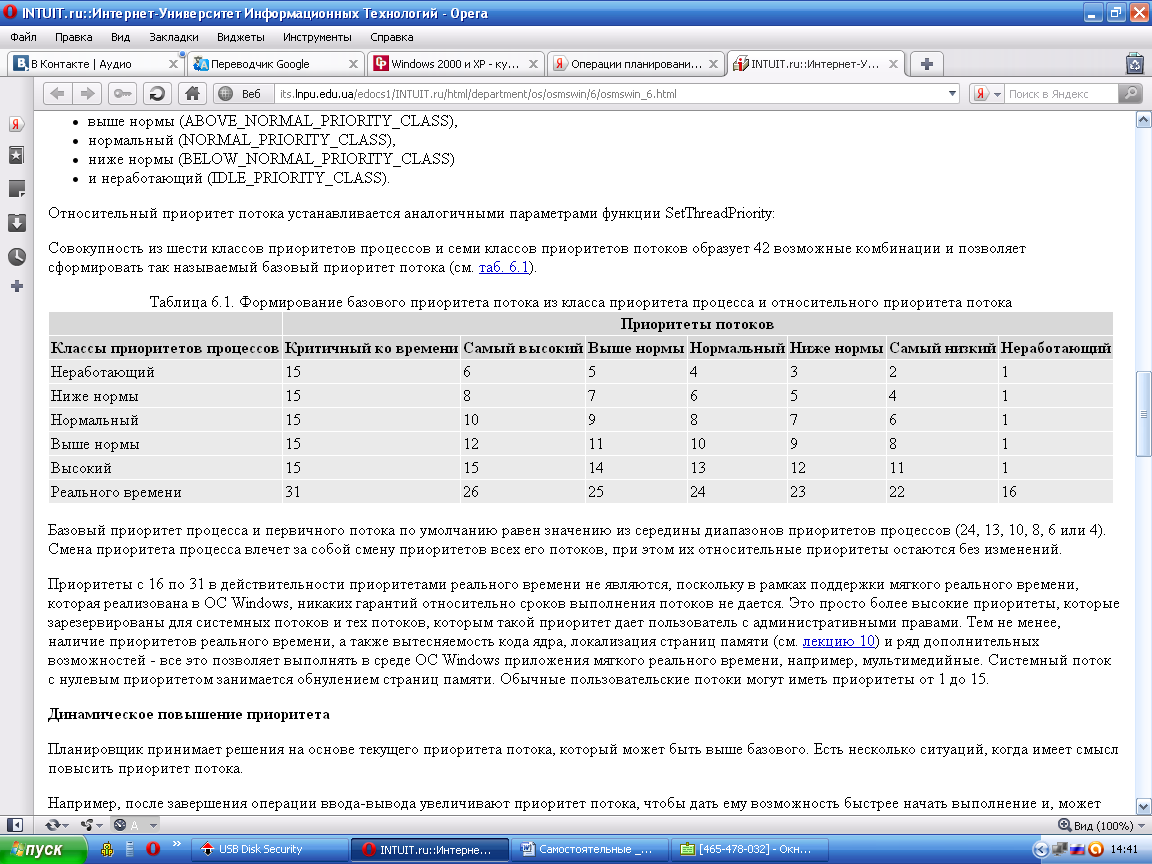The image size is (1152, 864).
Task: Switch to the USB Disk Security taskbar window
Action: click(x=268, y=849)
